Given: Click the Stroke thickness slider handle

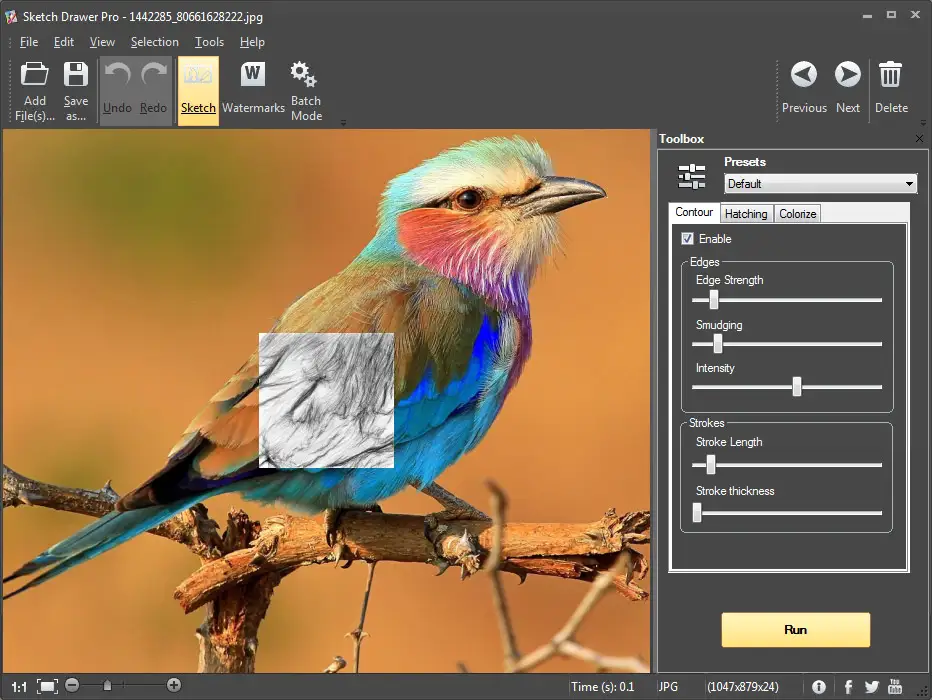Looking at the screenshot, I should [x=697, y=512].
